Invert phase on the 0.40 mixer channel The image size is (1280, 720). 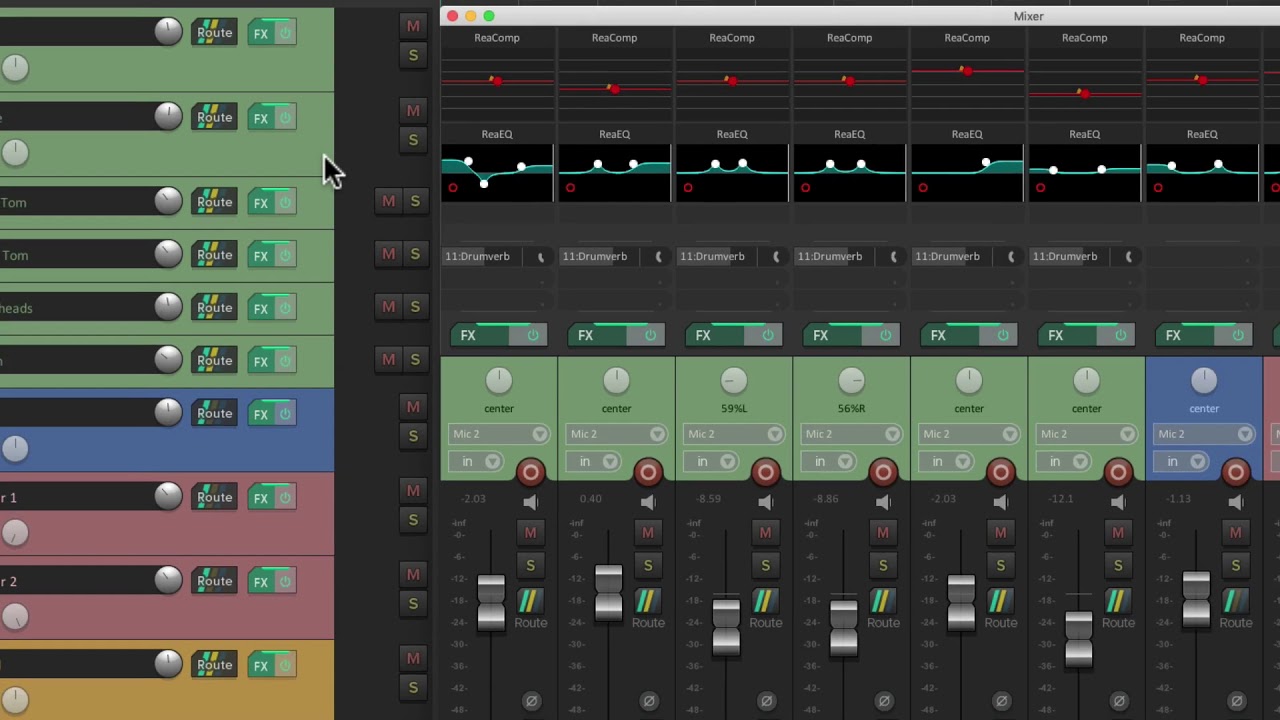coord(649,701)
